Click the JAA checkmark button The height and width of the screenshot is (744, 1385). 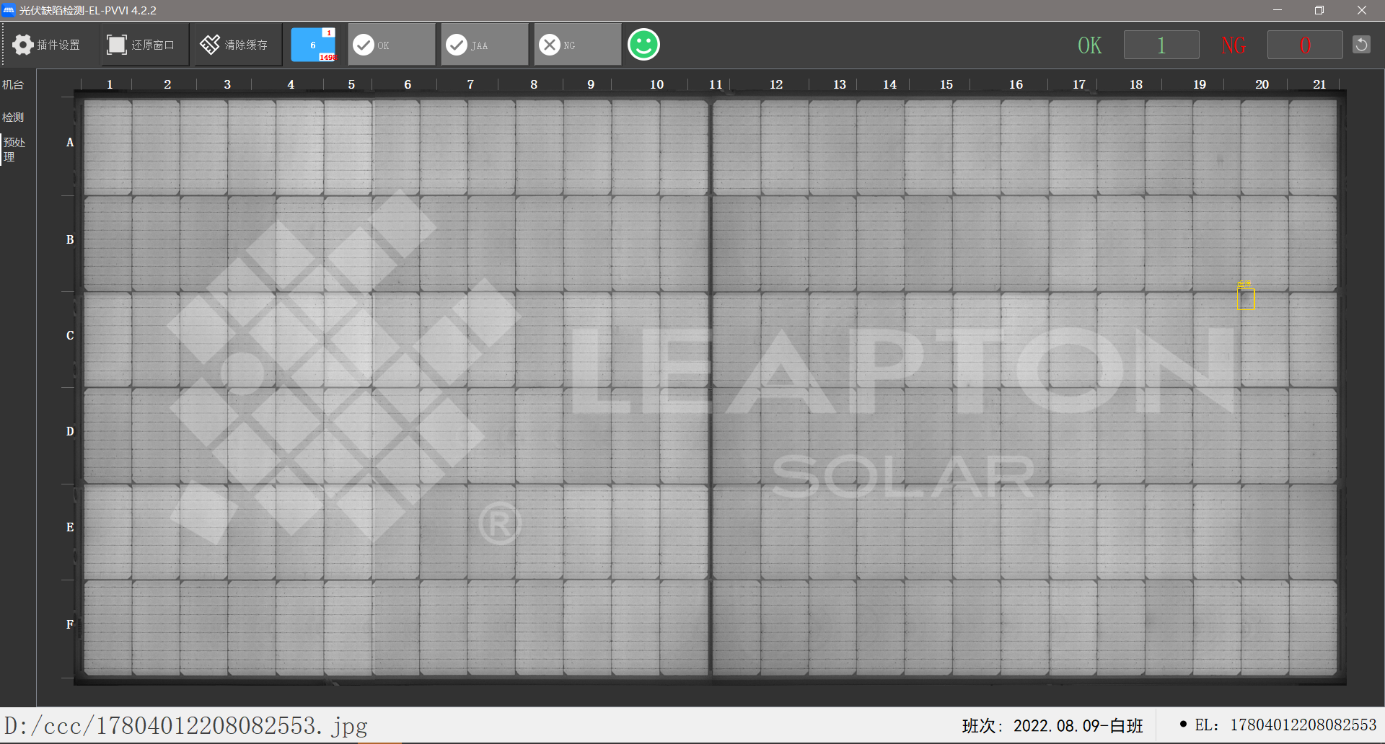pos(484,45)
